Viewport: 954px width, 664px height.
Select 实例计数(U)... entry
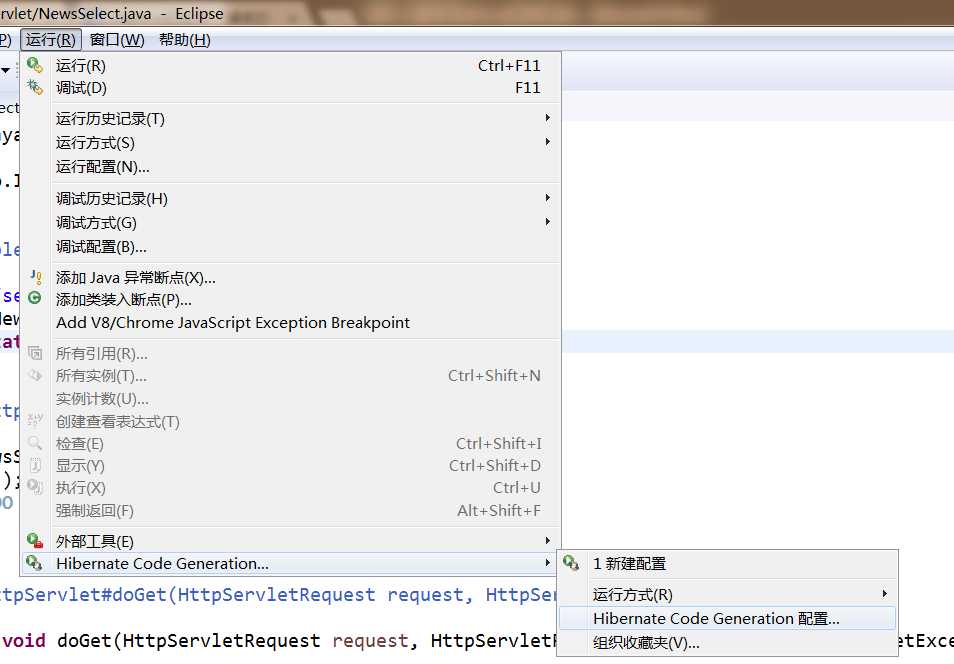(291, 399)
